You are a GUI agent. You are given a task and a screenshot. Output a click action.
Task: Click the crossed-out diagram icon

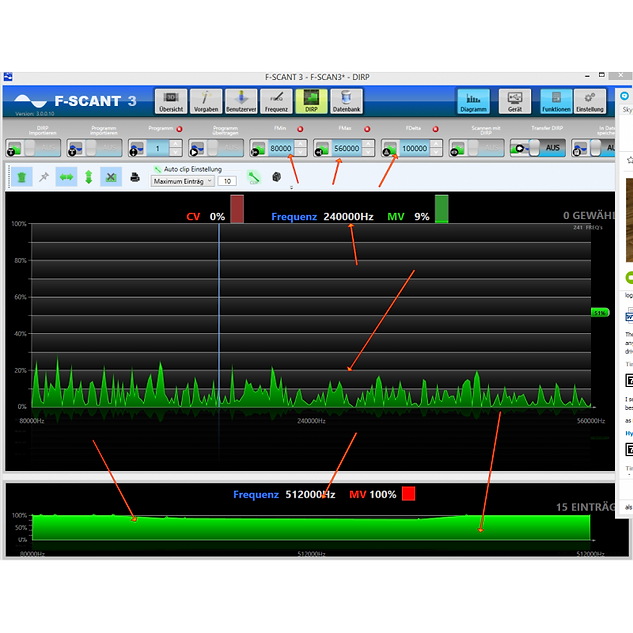point(111,177)
